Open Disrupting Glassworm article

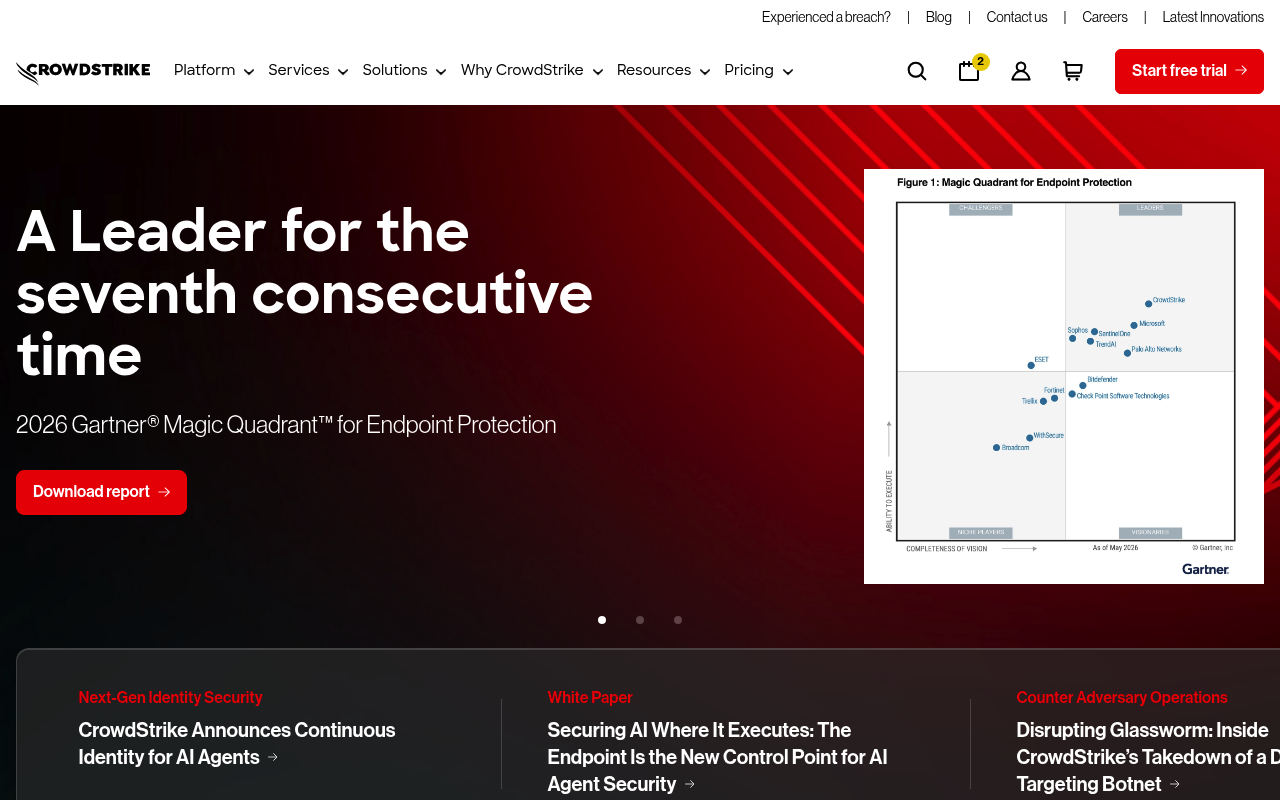(x=1148, y=757)
